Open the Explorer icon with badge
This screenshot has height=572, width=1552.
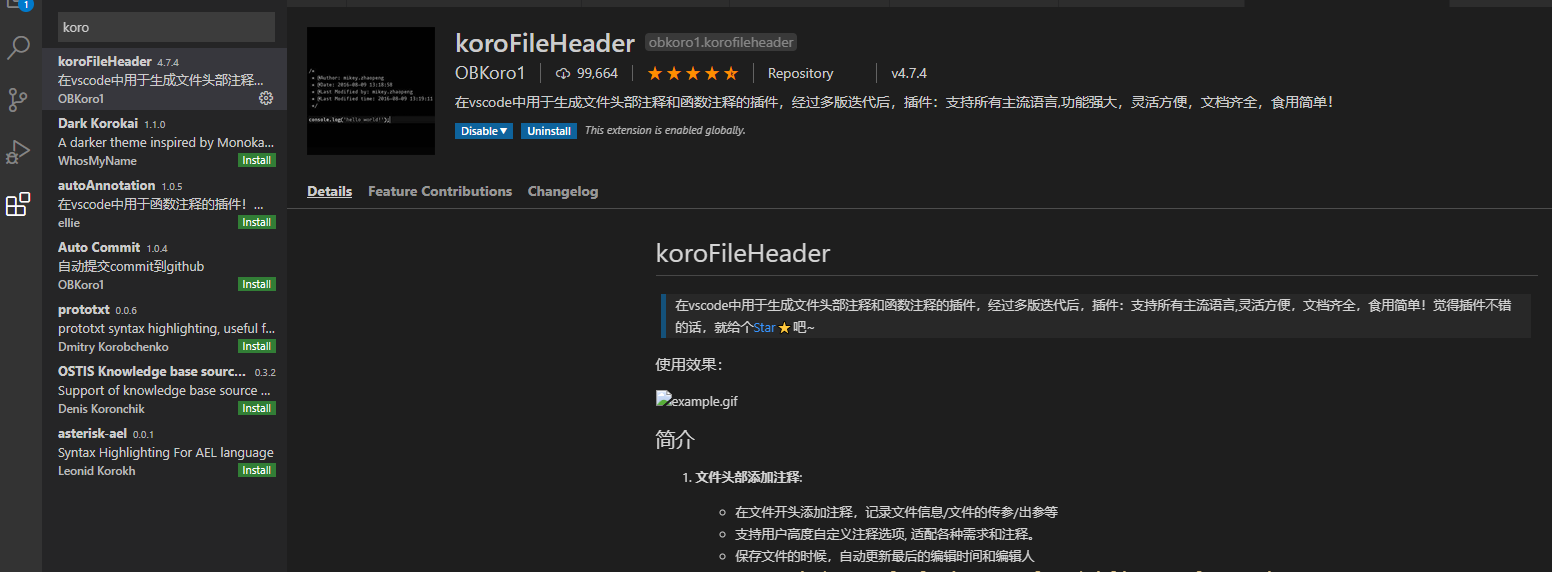click(x=19, y=5)
